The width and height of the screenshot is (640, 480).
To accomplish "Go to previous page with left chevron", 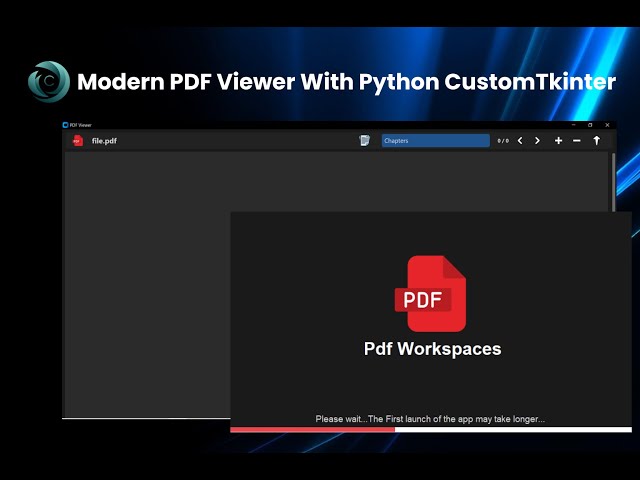I will click(520, 140).
